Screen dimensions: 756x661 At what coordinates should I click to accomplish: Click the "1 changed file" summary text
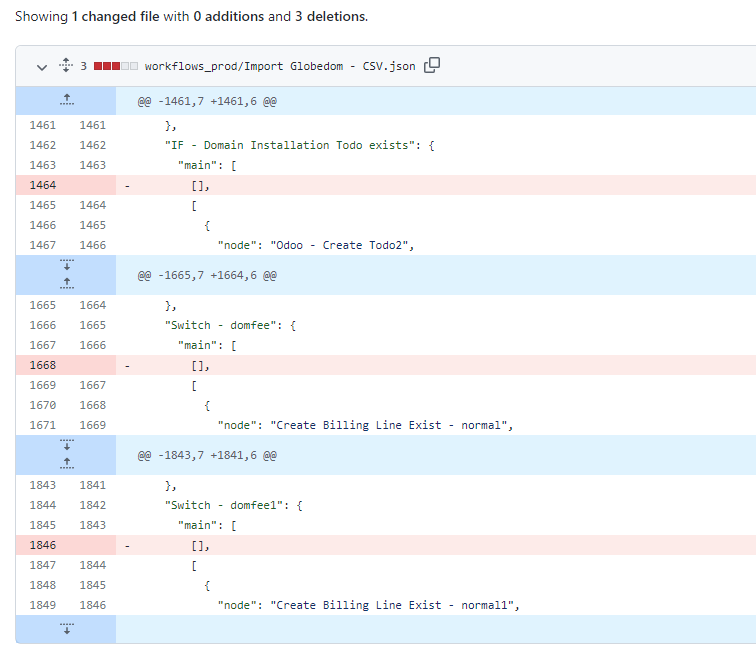(110, 17)
